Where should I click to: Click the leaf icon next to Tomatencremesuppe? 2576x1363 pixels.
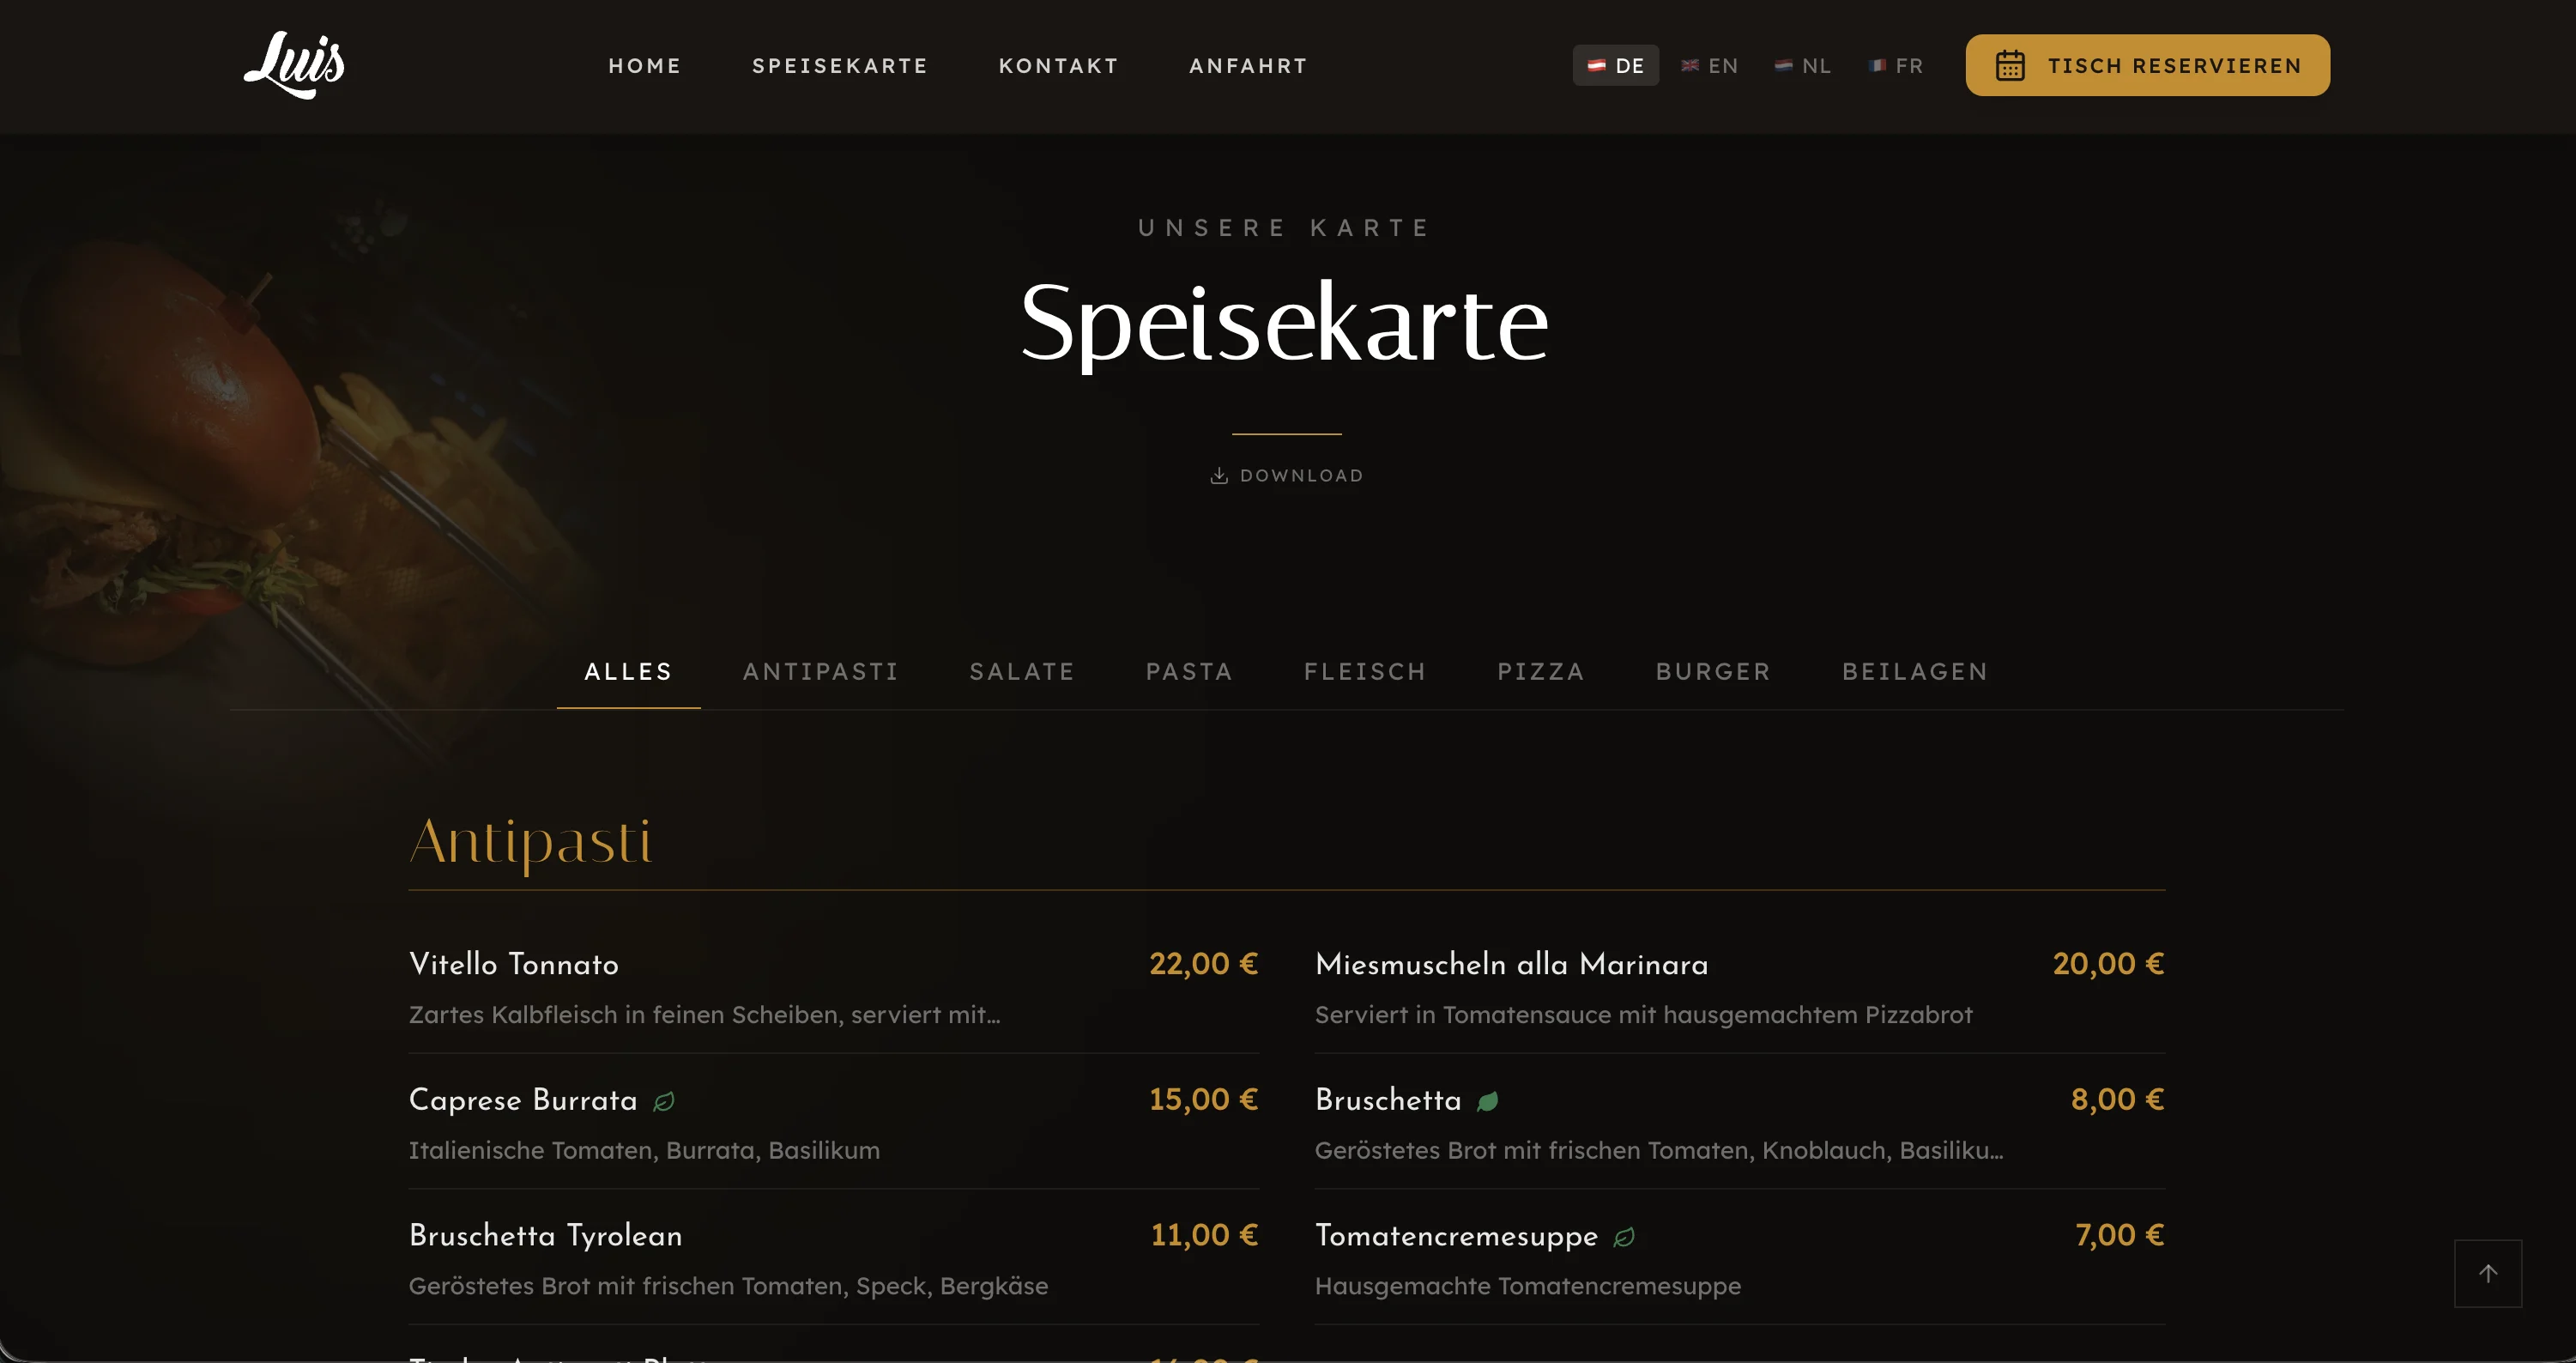pyautogui.click(x=1624, y=1237)
